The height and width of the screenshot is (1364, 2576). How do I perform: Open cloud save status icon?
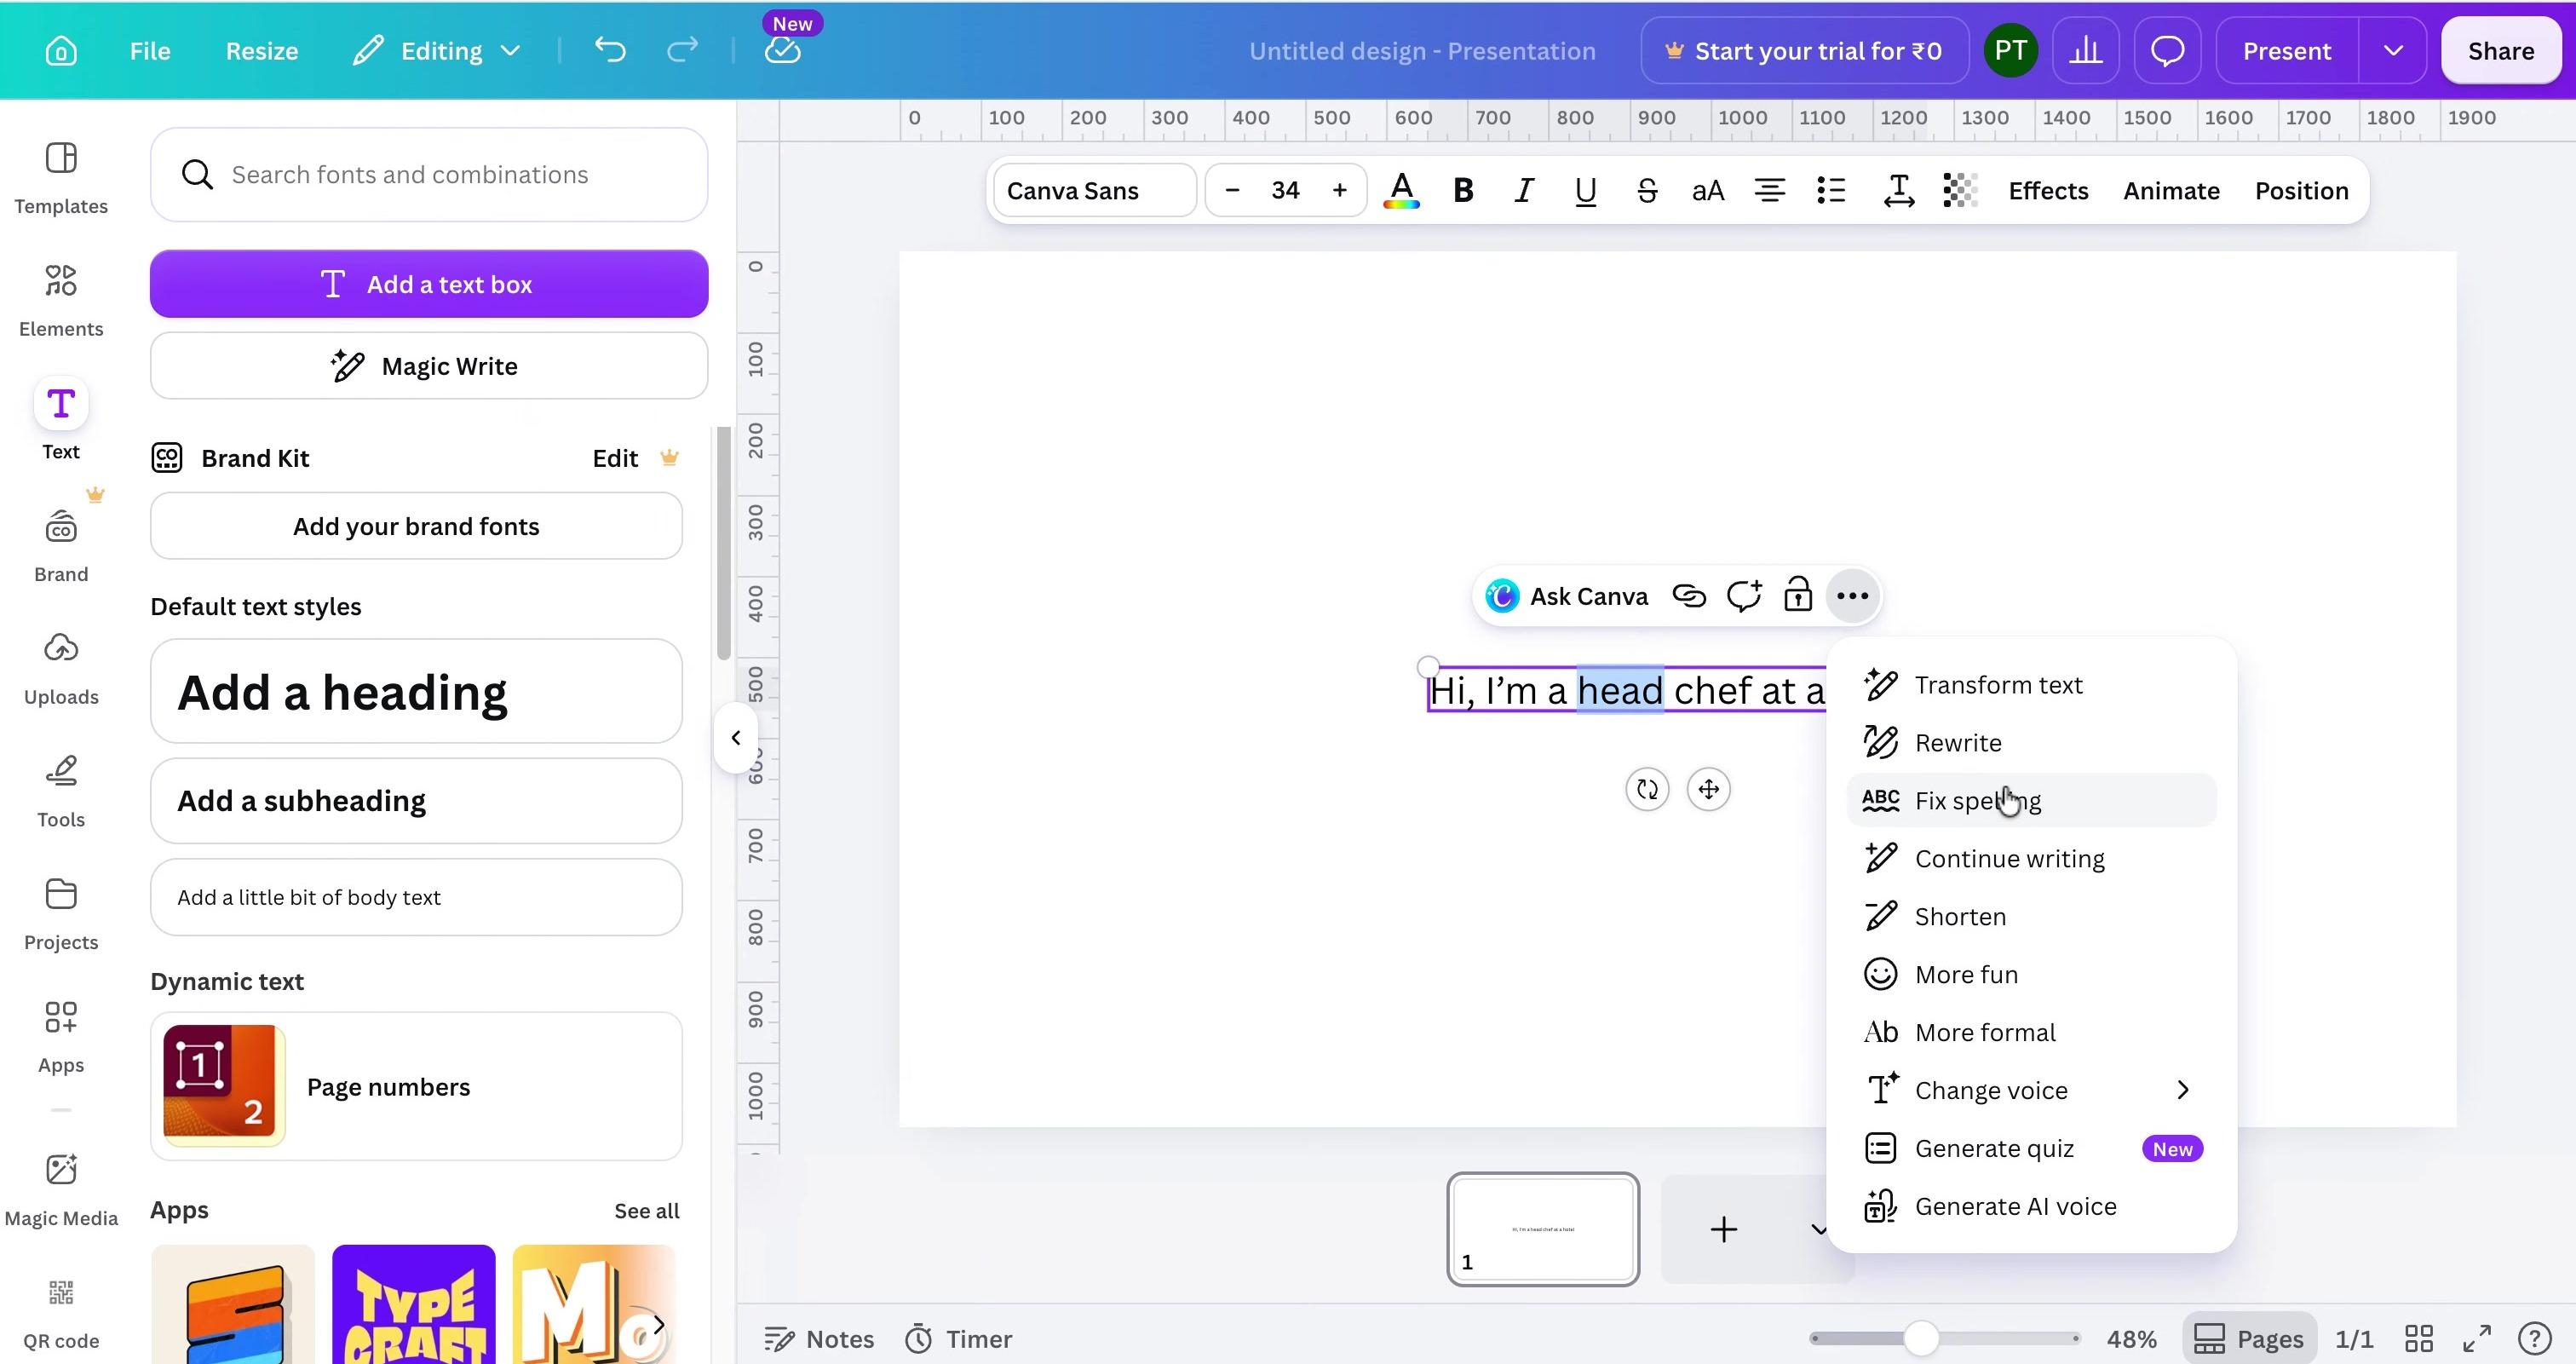(783, 50)
